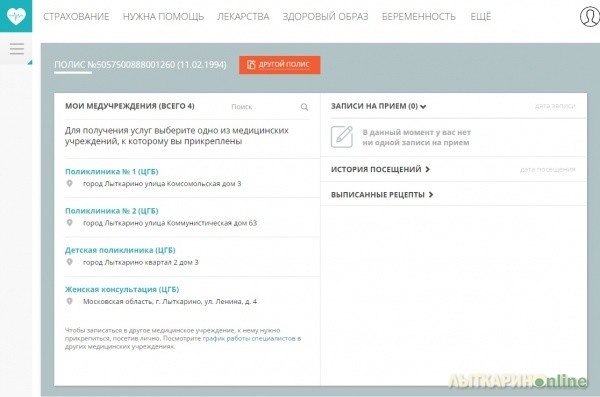This screenshot has height=397, width=600.
Task: Click the pencil note icon in appointments
Action: tap(341, 137)
